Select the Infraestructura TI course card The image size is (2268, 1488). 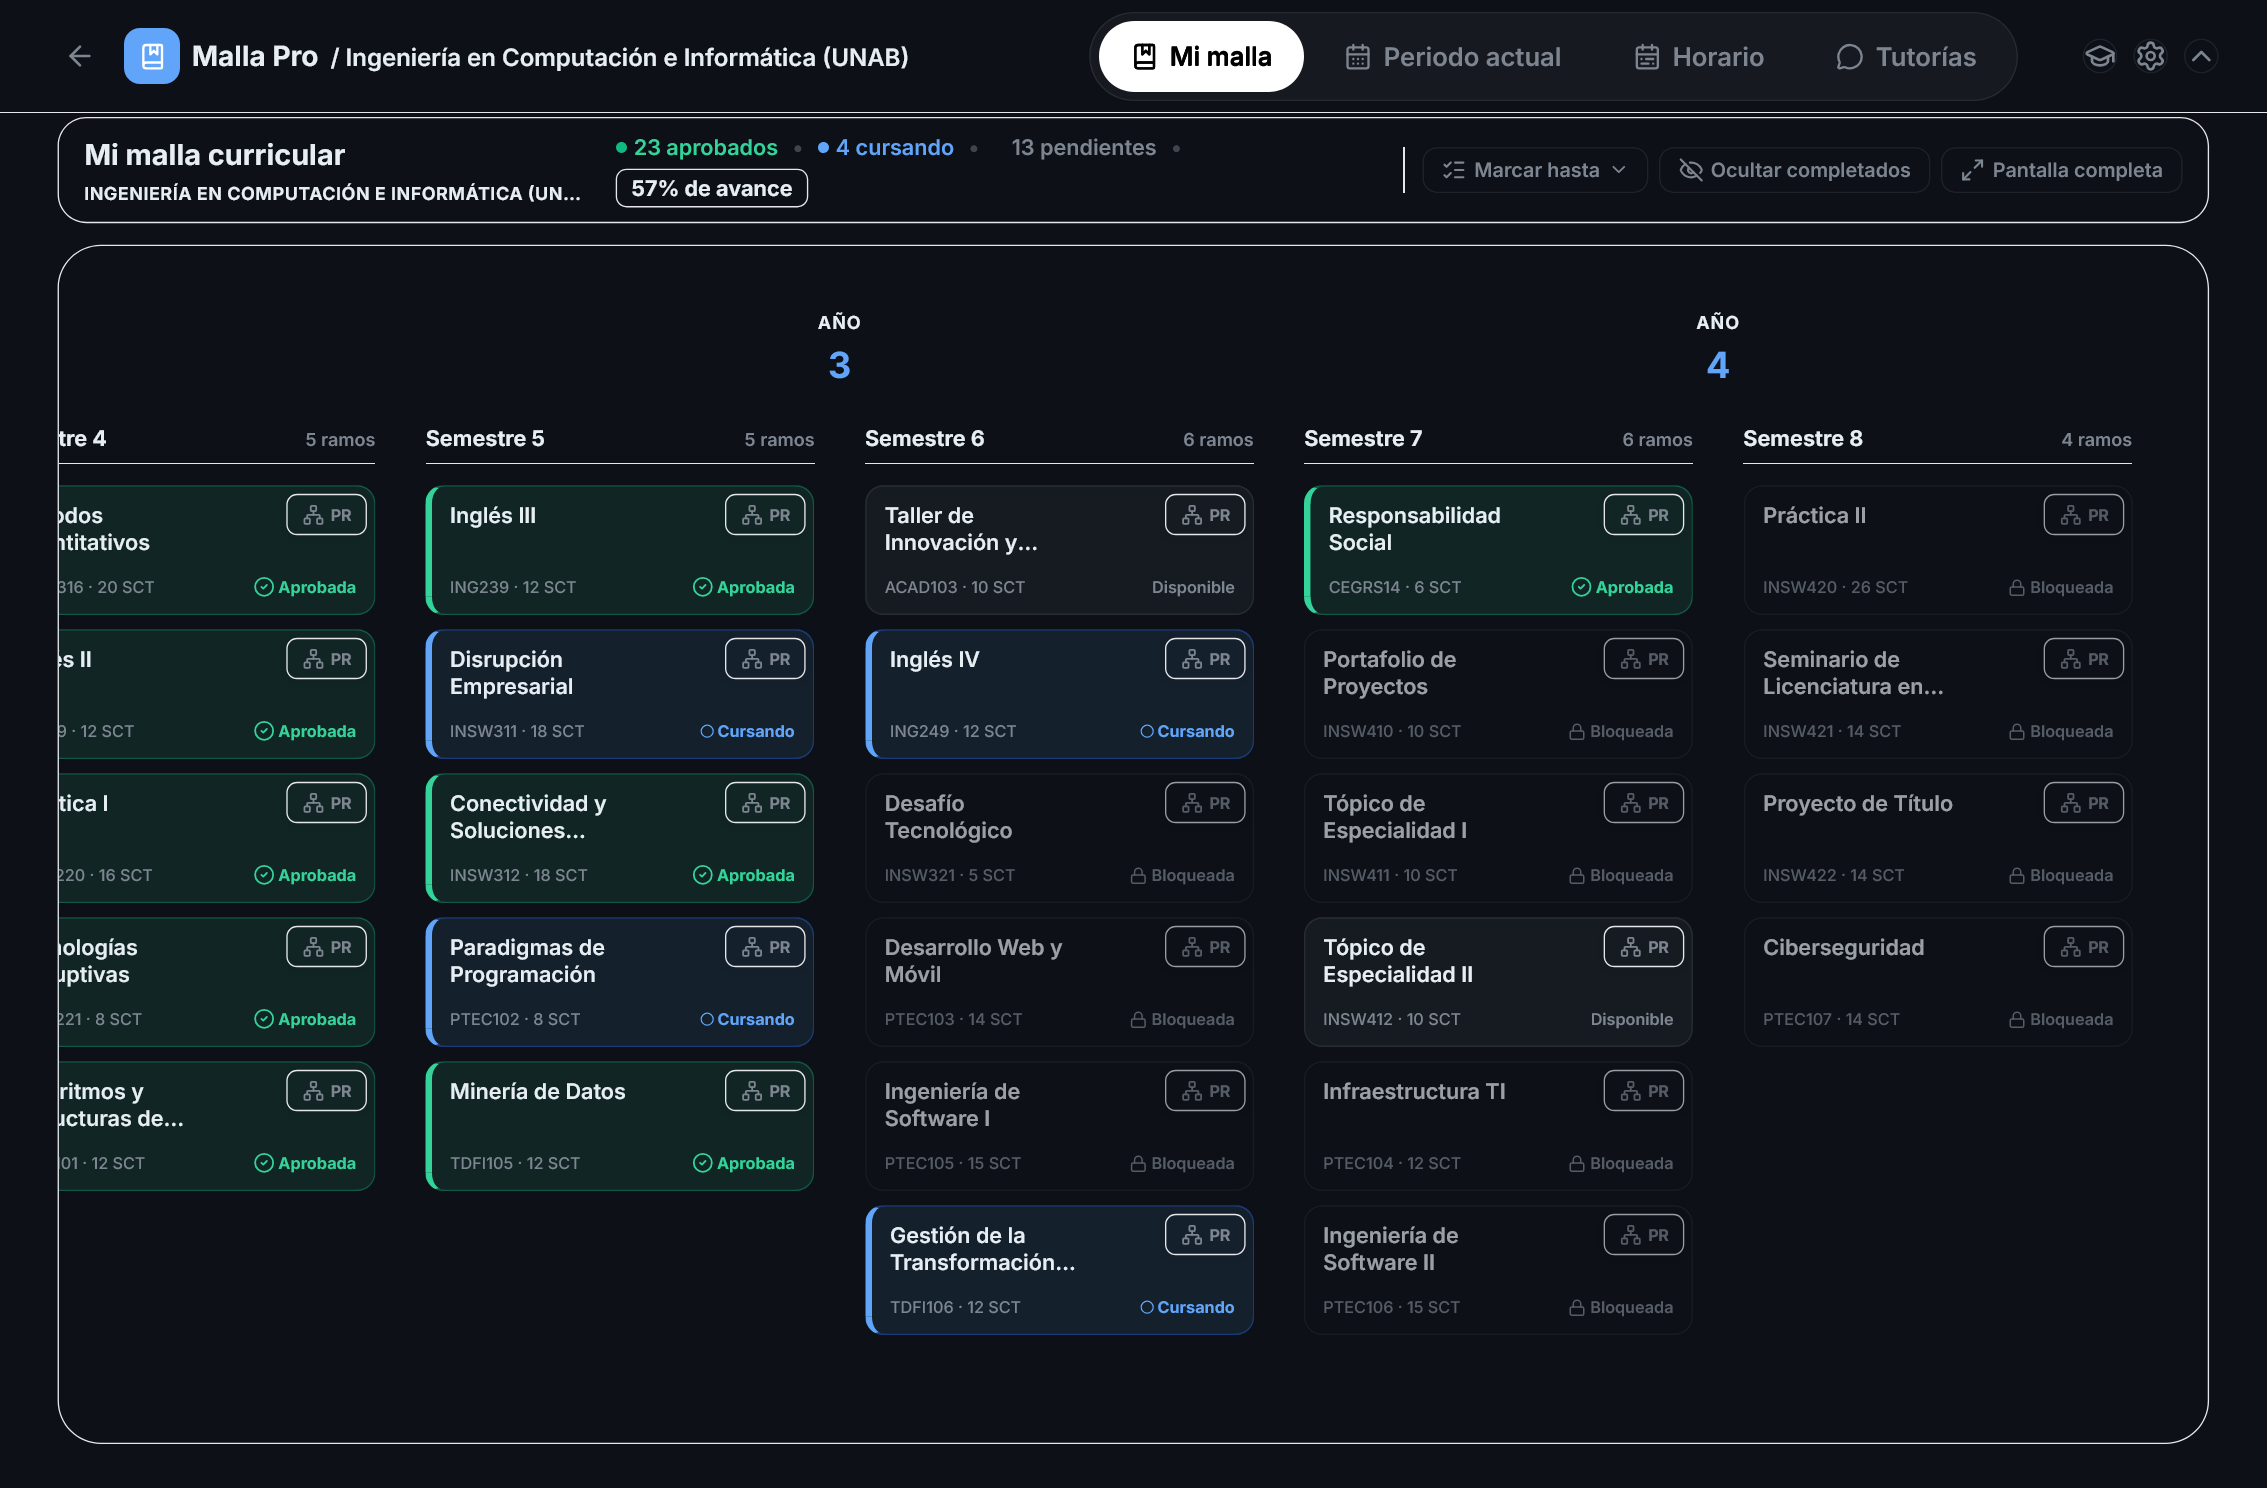click(1498, 1126)
